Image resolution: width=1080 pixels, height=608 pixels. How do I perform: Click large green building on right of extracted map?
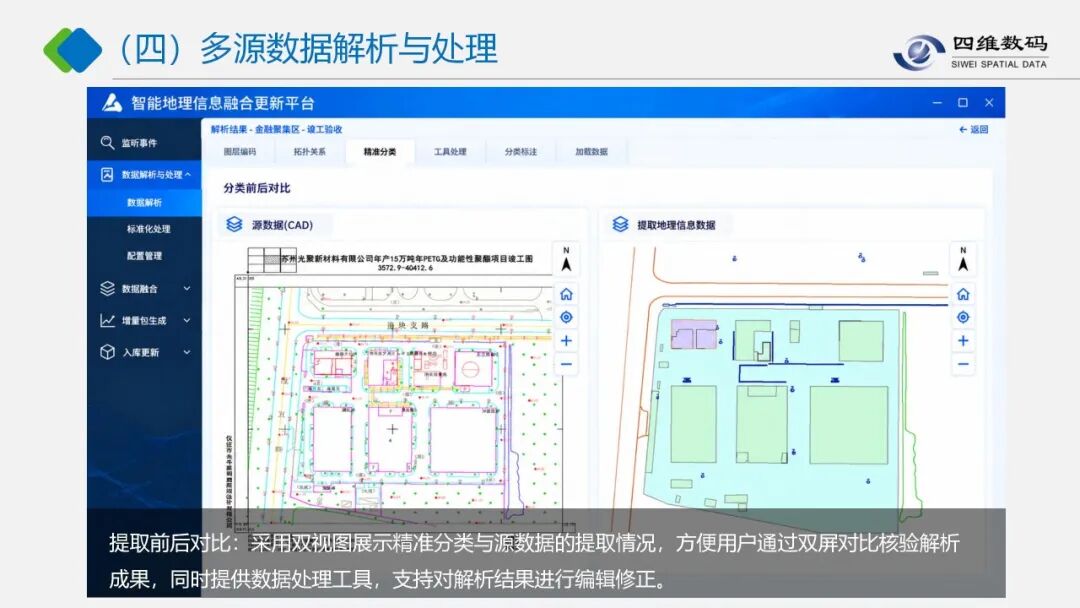pos(849,425)
